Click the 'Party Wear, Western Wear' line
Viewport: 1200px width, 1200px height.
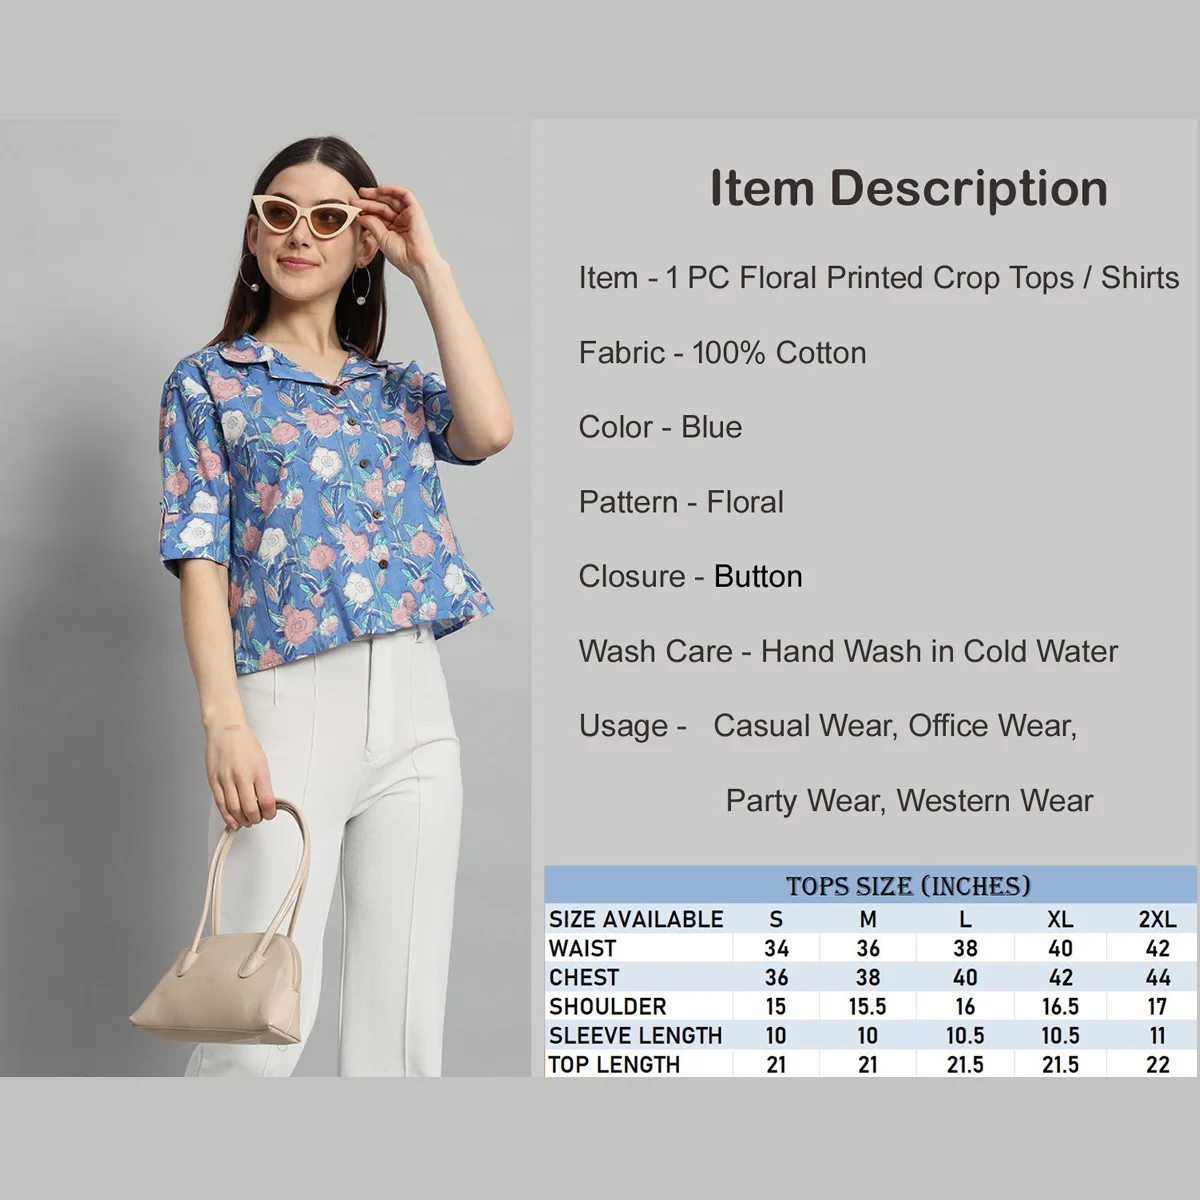tap(909, 800)
